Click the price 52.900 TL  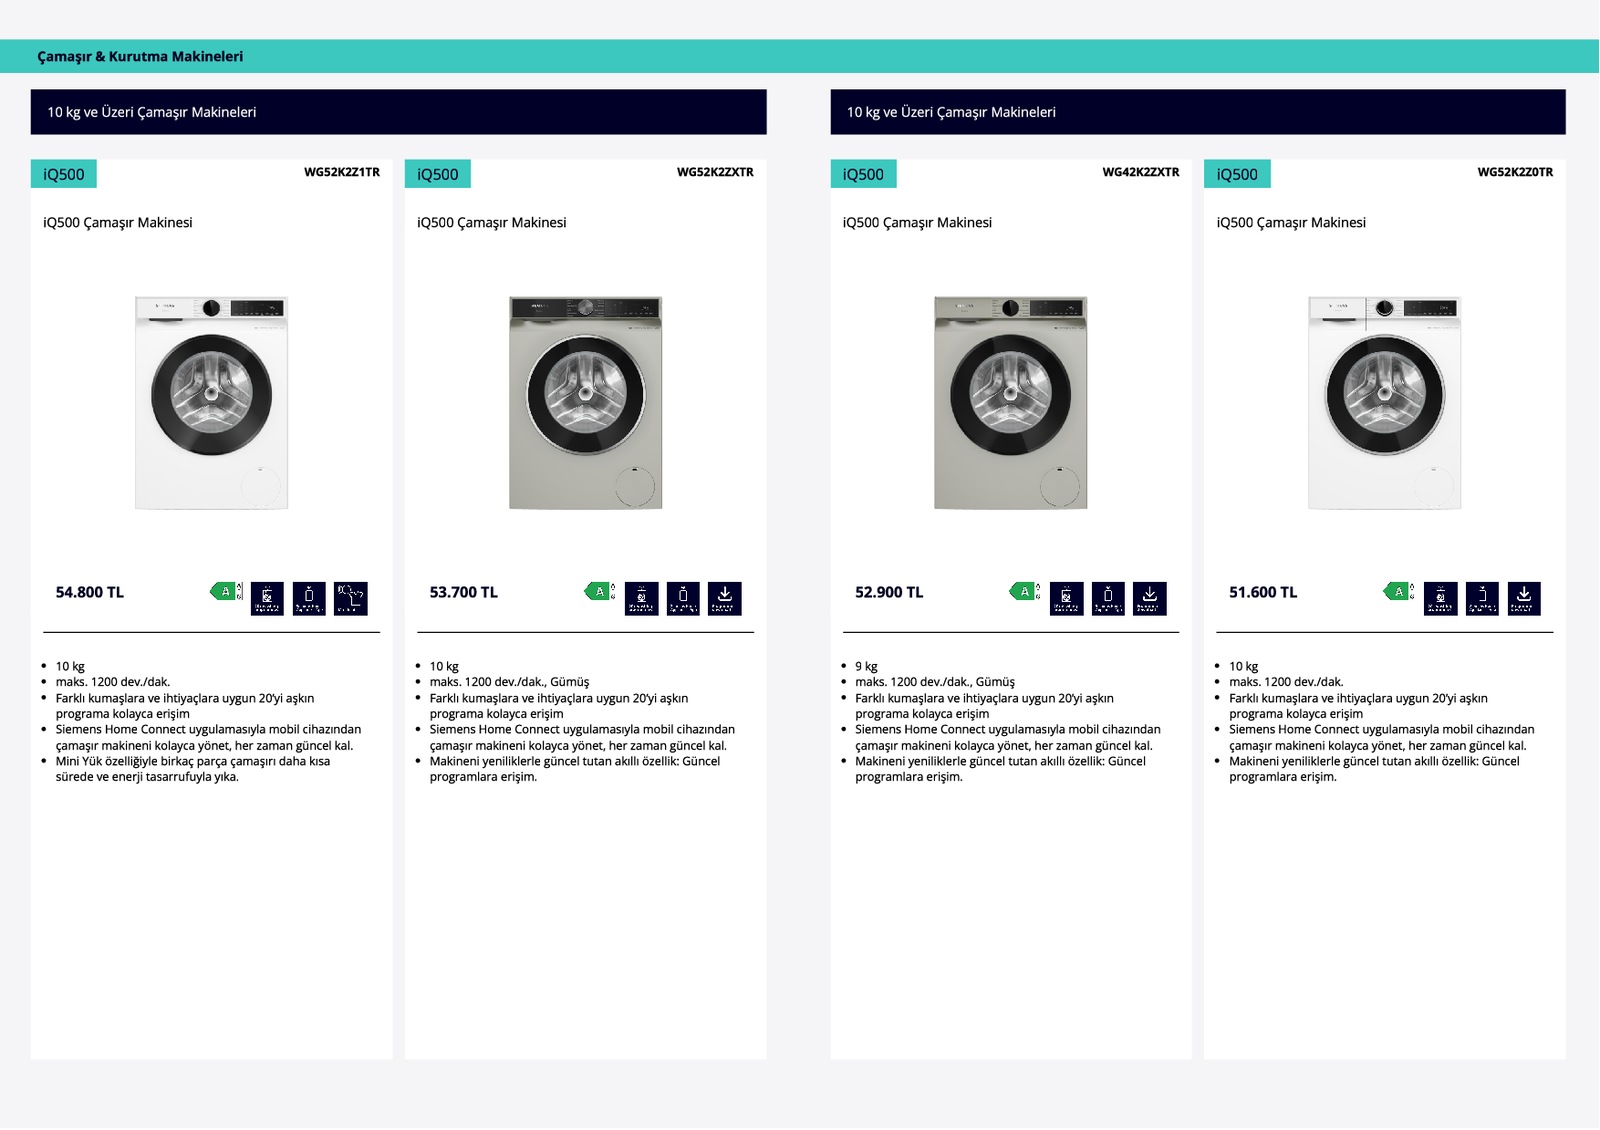(889, 593)
